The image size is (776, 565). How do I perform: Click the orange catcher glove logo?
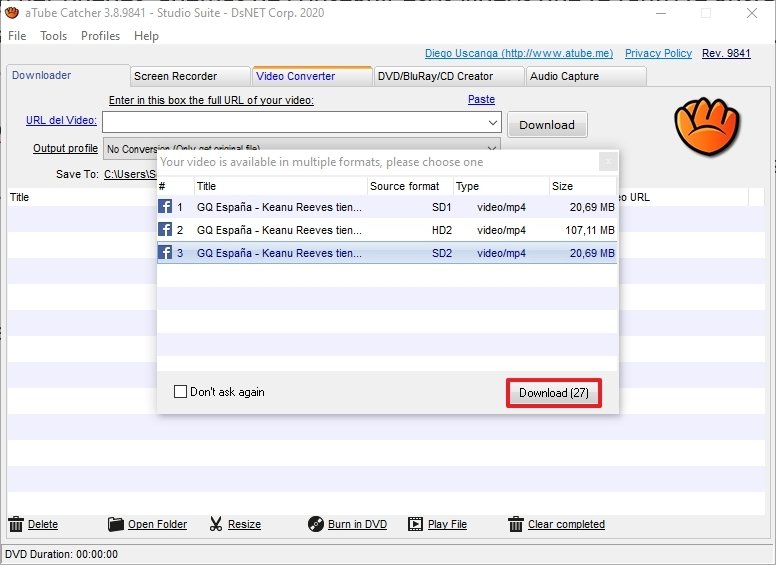coord(707,126)
